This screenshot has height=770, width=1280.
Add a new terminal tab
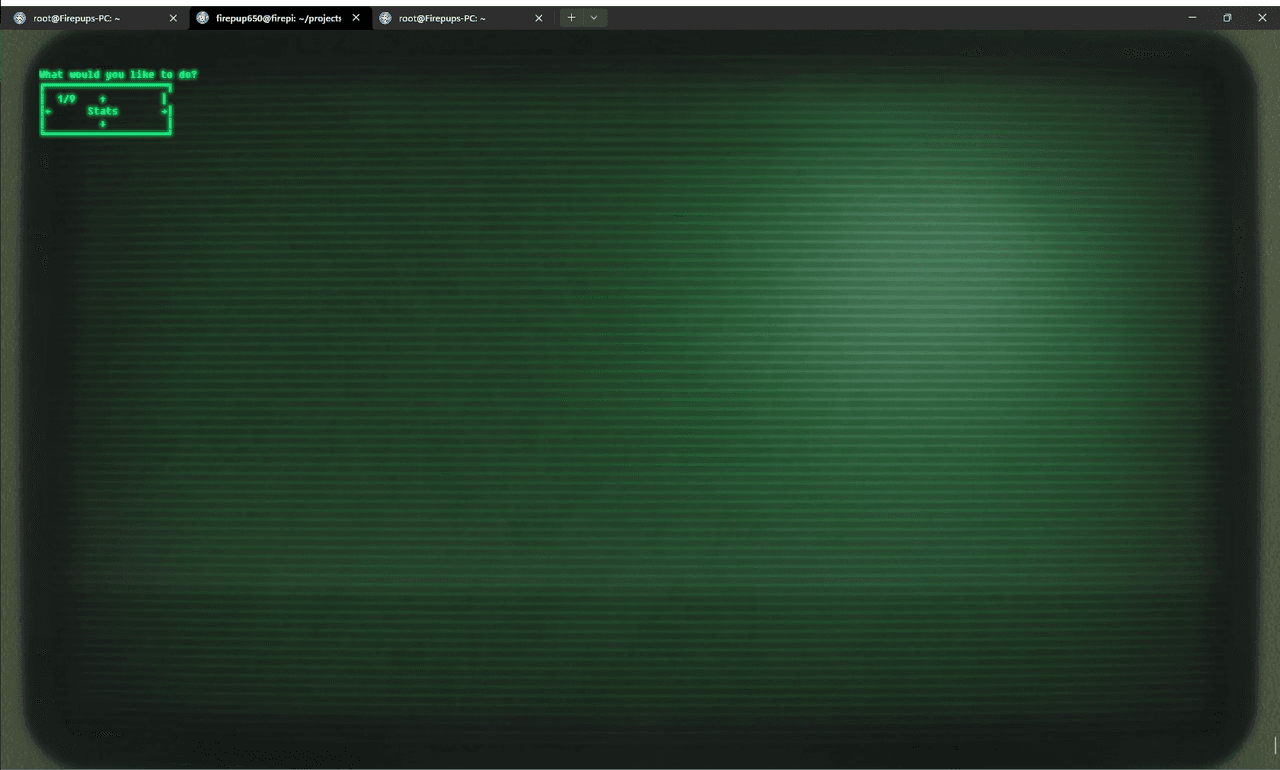(x=571, y=18)
